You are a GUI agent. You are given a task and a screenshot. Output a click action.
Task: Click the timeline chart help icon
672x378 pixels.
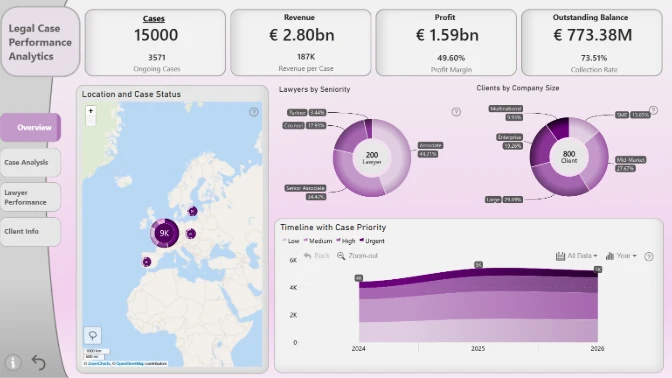[649, 256]
